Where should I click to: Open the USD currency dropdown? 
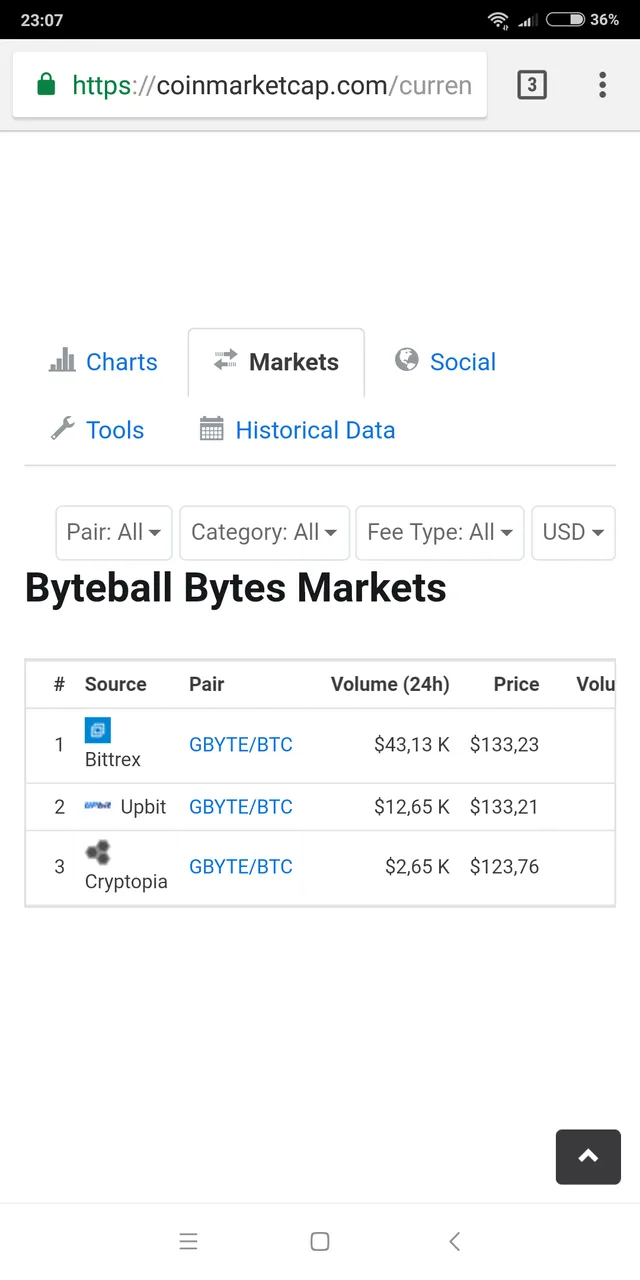(573, 532)
